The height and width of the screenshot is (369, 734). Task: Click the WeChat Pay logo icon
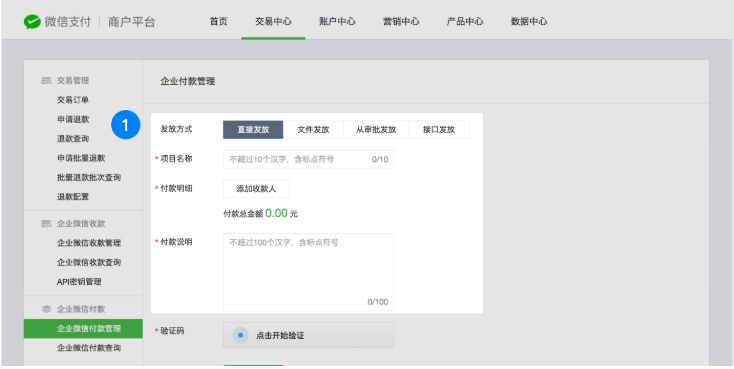32,22
